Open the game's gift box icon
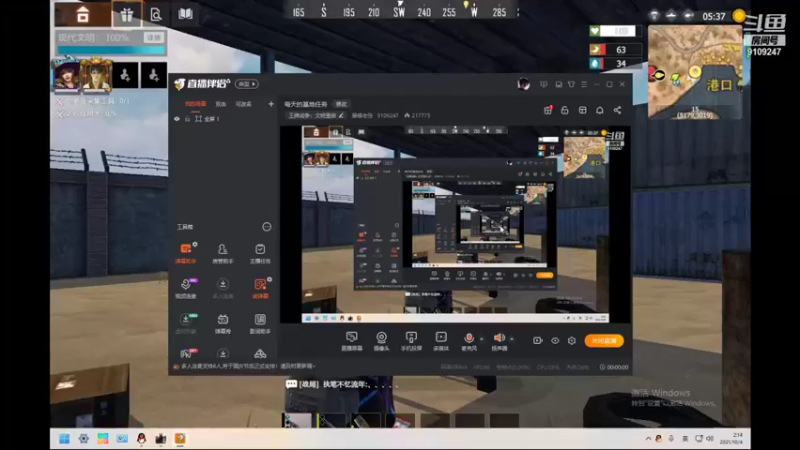 point(127,14)
